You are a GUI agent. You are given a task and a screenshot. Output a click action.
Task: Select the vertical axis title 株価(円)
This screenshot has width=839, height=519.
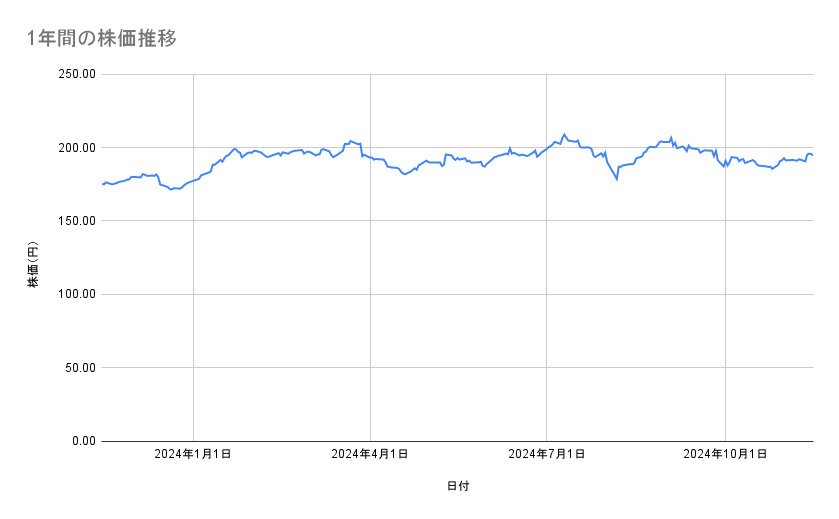coord(33,268)
